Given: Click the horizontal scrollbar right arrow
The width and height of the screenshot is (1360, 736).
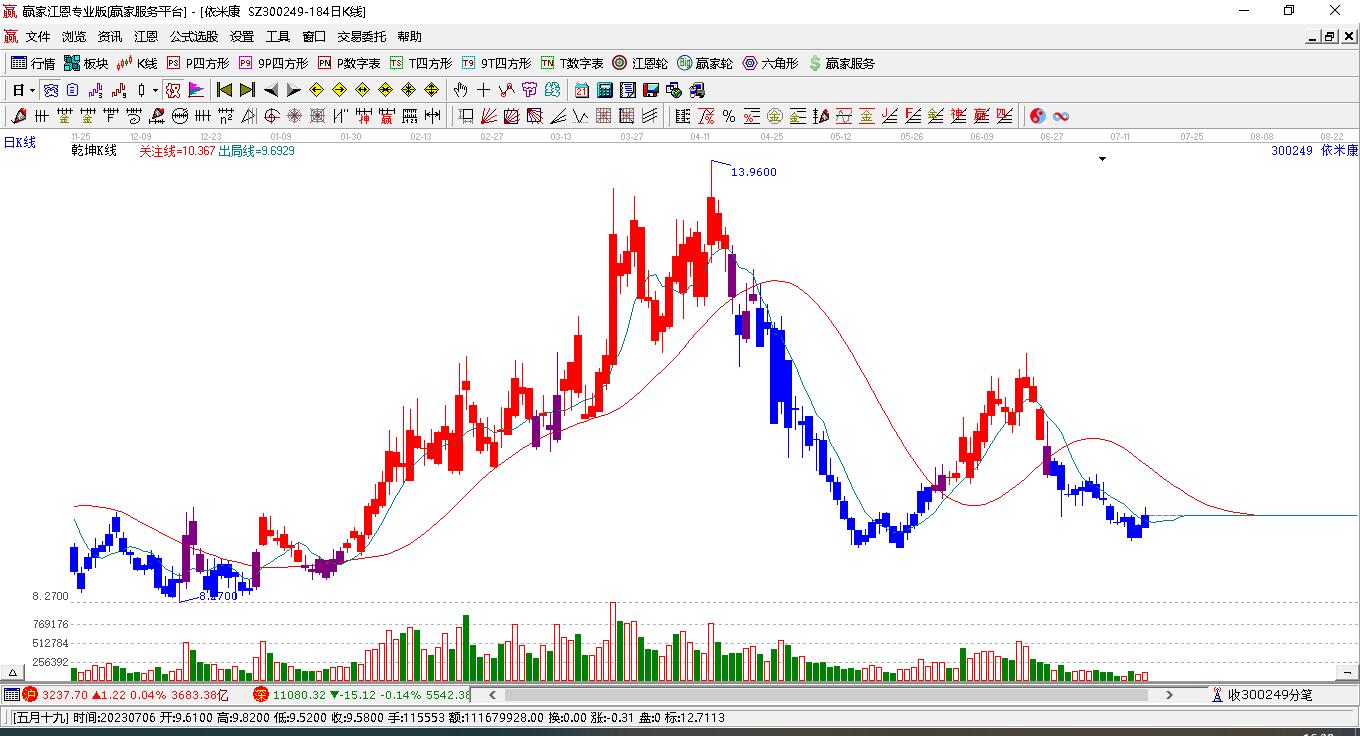Looking at the screenshot, I should pyautogui.click(x=1170, y=695).
